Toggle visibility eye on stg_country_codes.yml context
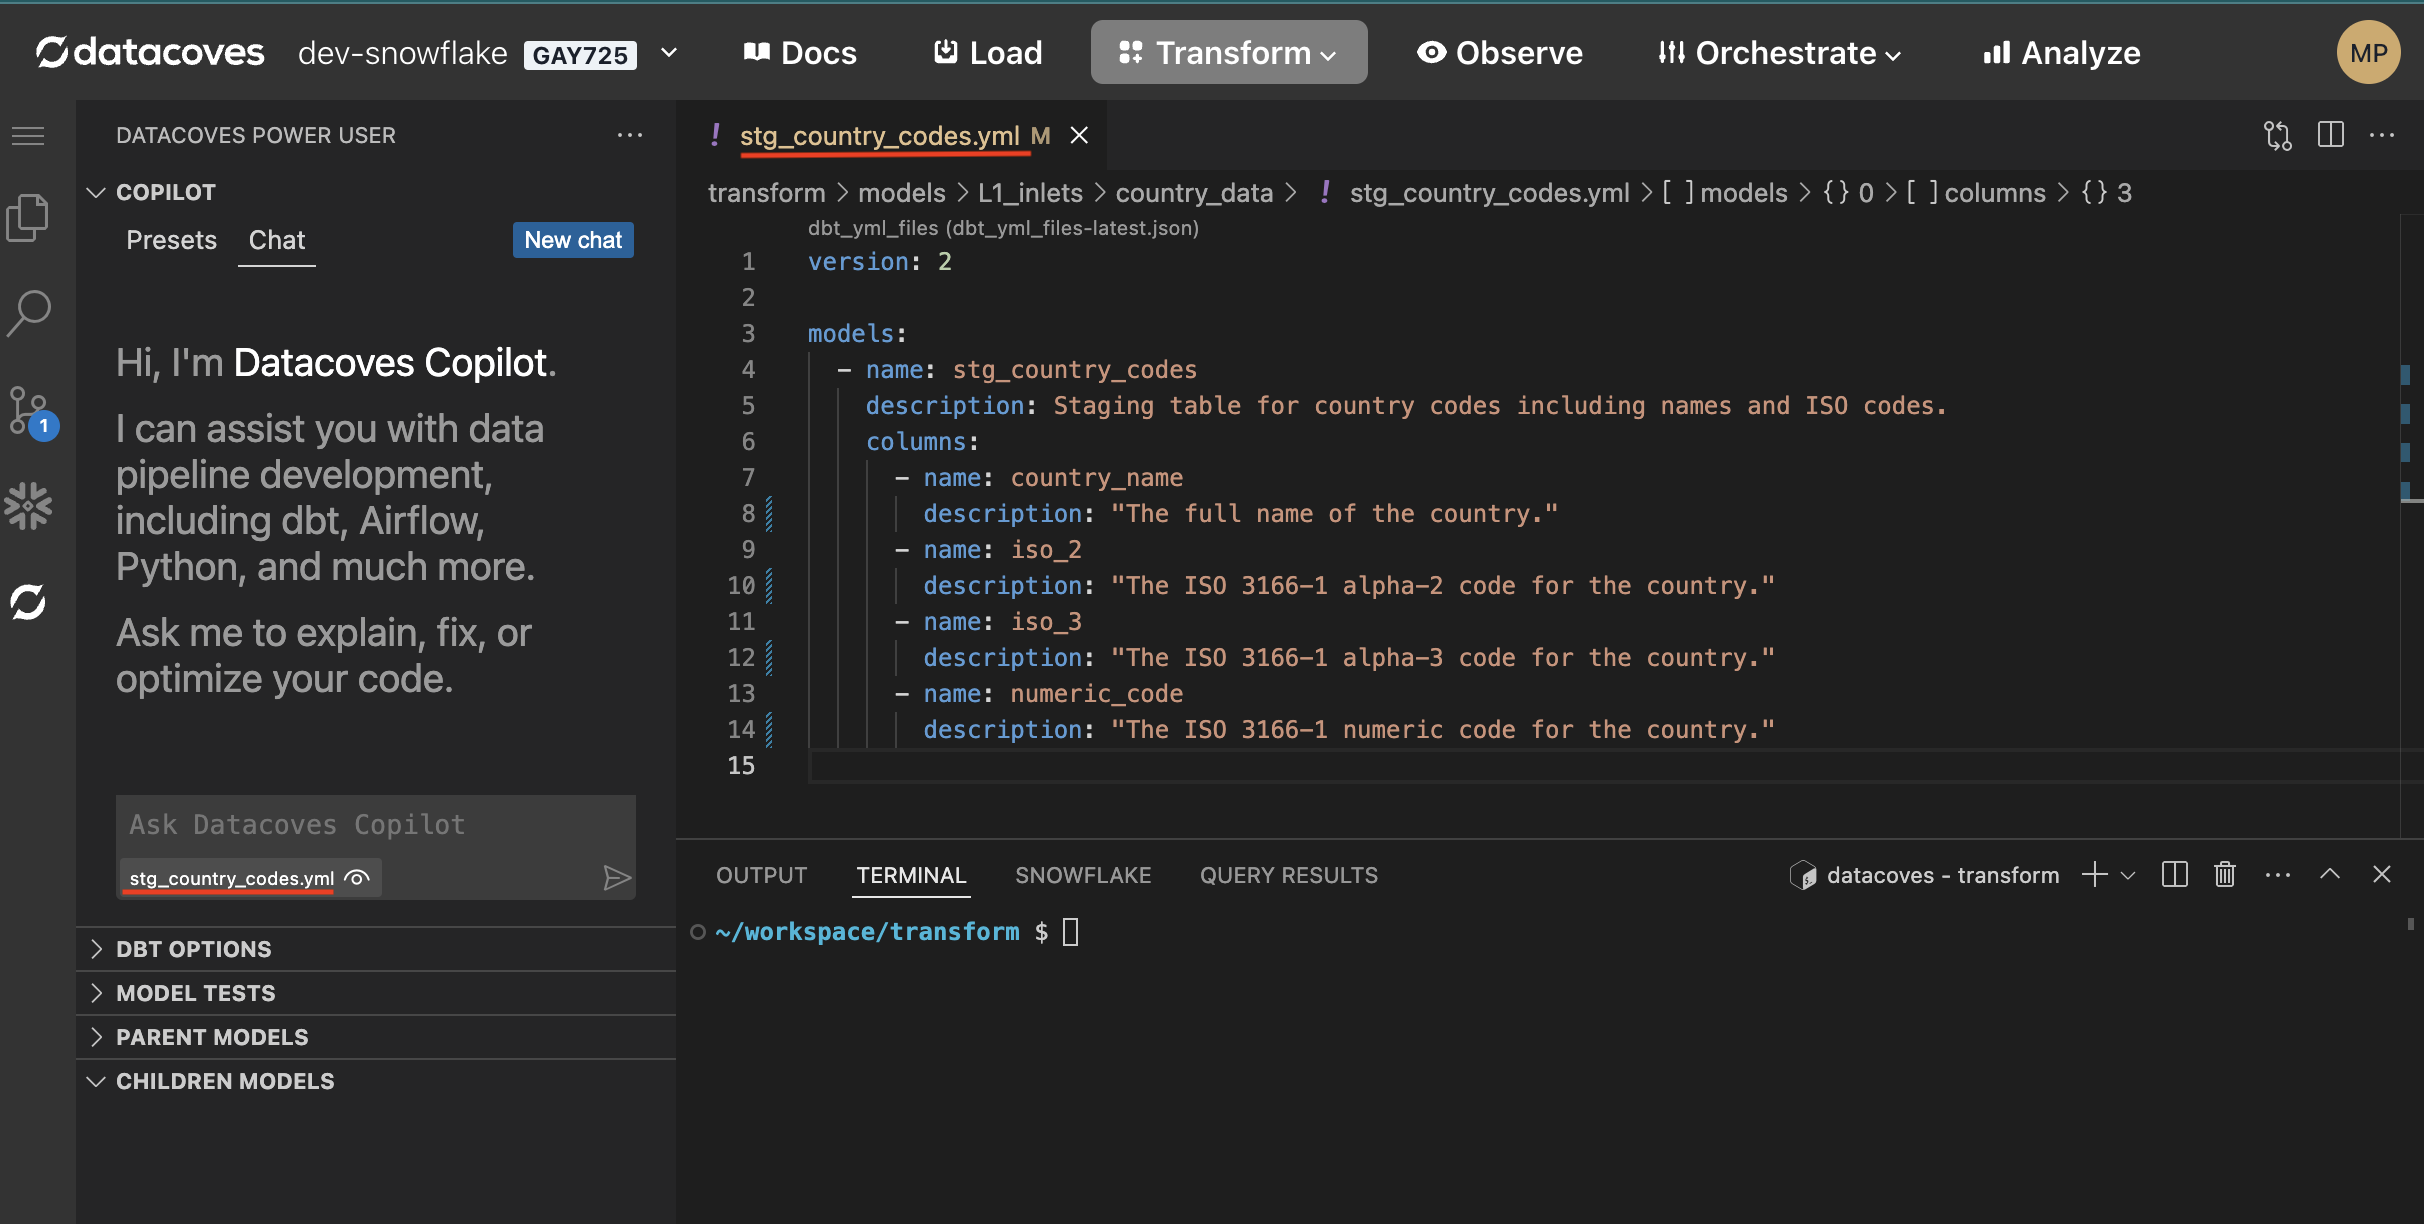The height and width of the screenshot is (1224, 2424). pyautogui.click(x=357, y=878)
